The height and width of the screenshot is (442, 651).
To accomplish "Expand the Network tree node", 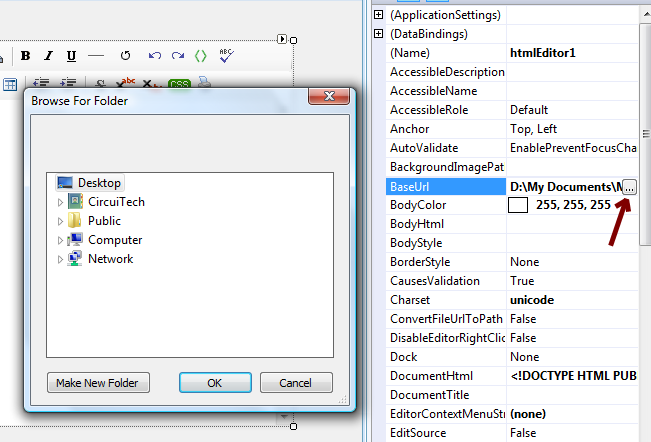I will tap(60, 259).
